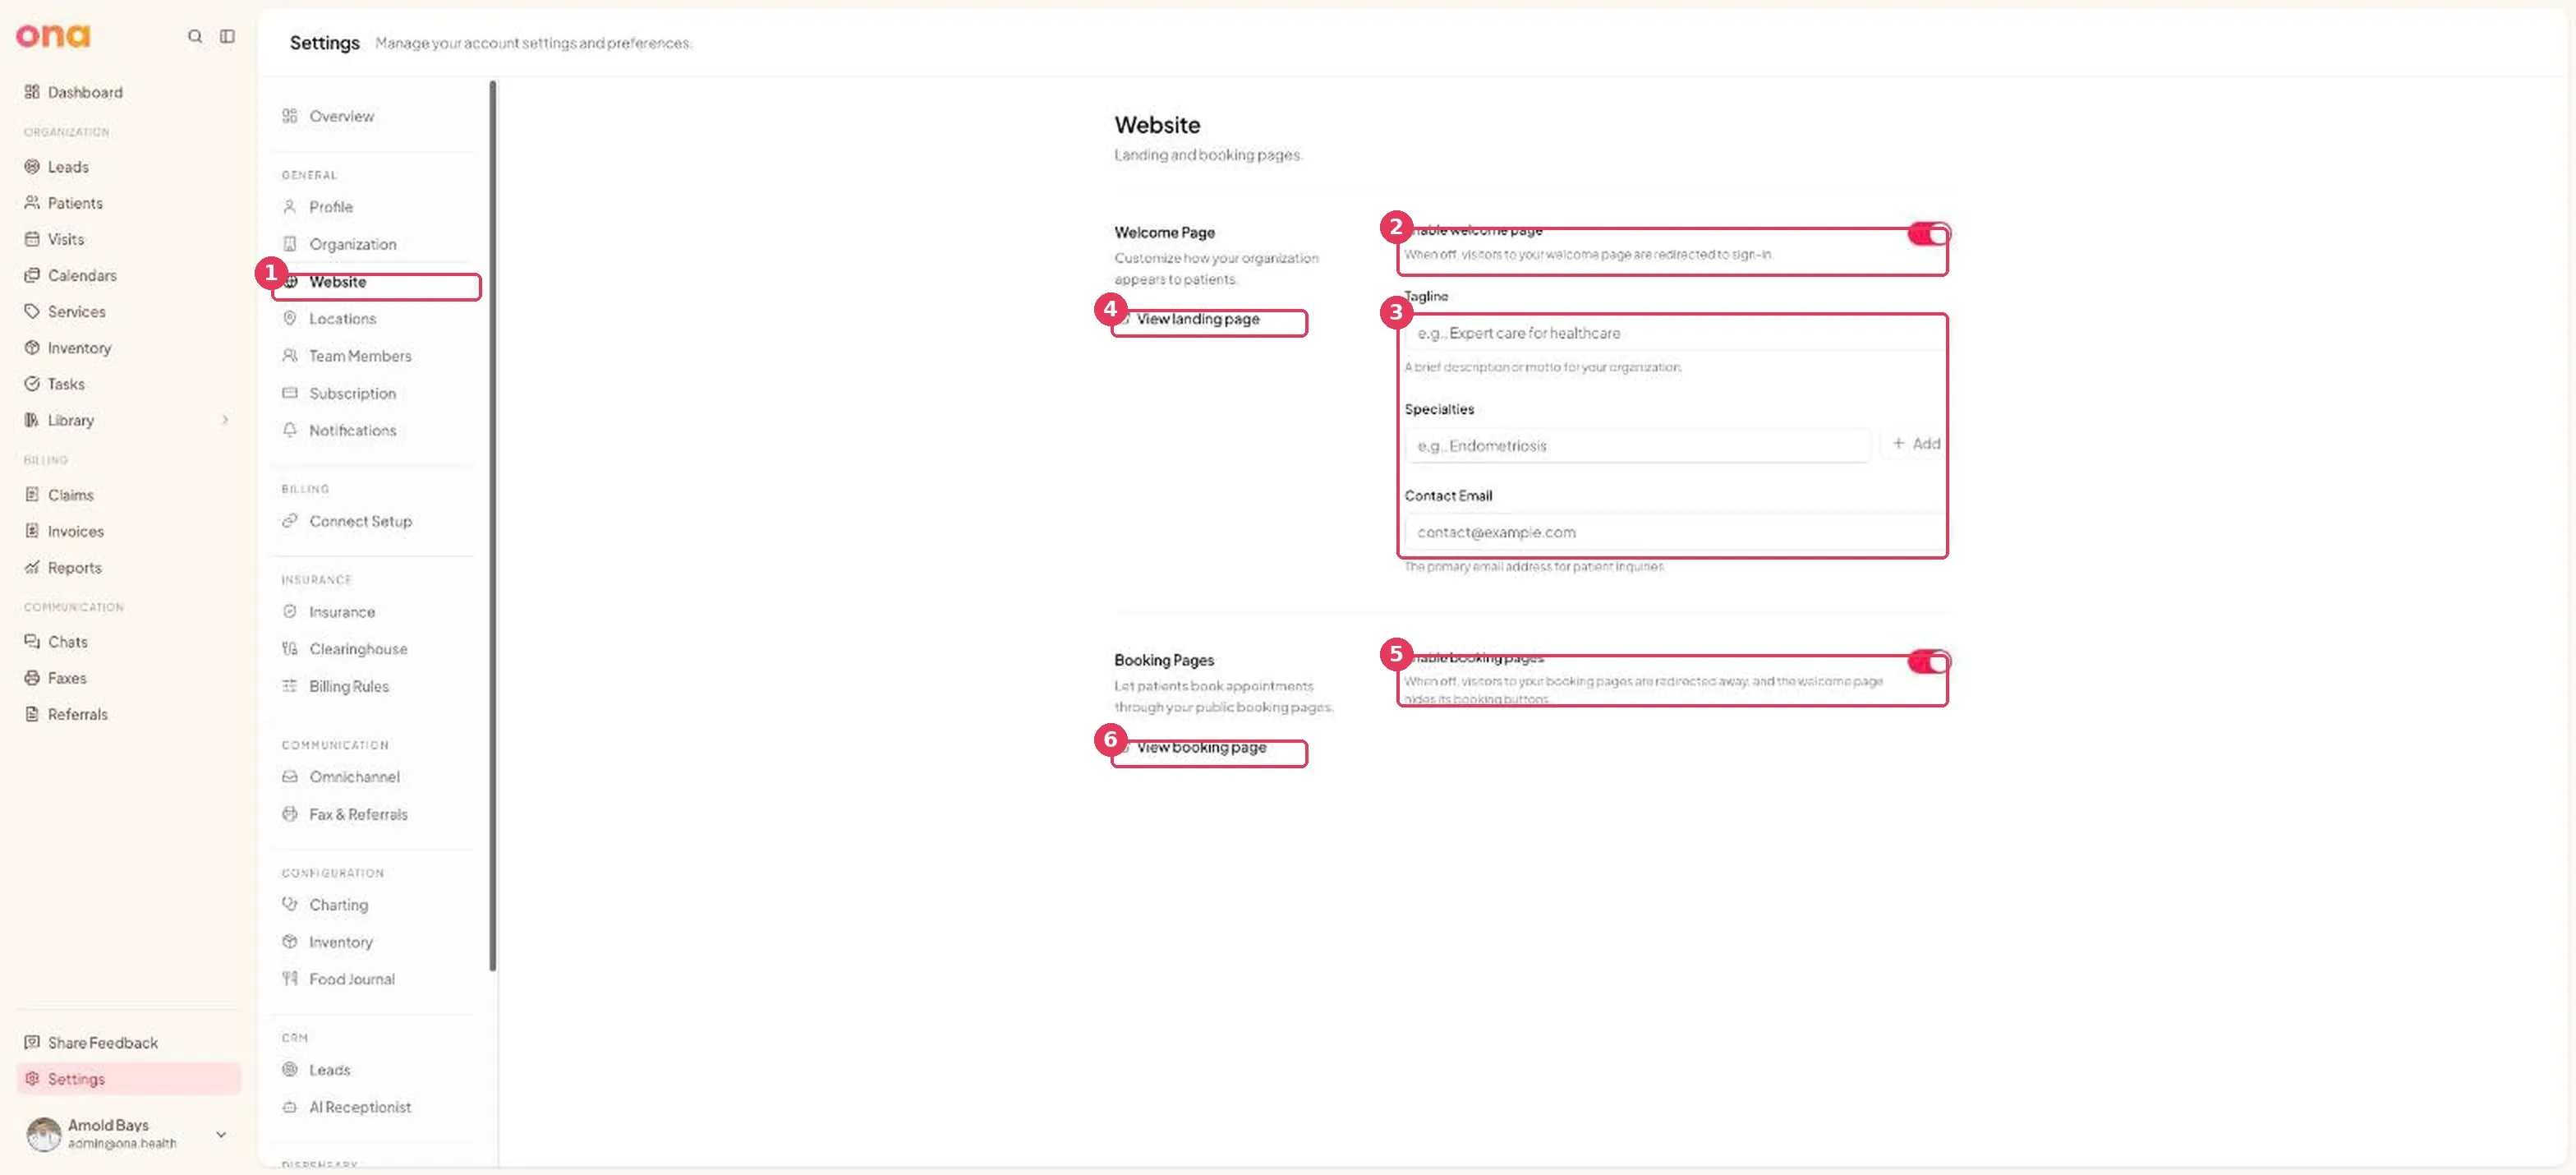Viewport: 2576px width, 1175px height.
Task: Click the AI Receptionist bot icon
Action: (x=290, y=1107)
